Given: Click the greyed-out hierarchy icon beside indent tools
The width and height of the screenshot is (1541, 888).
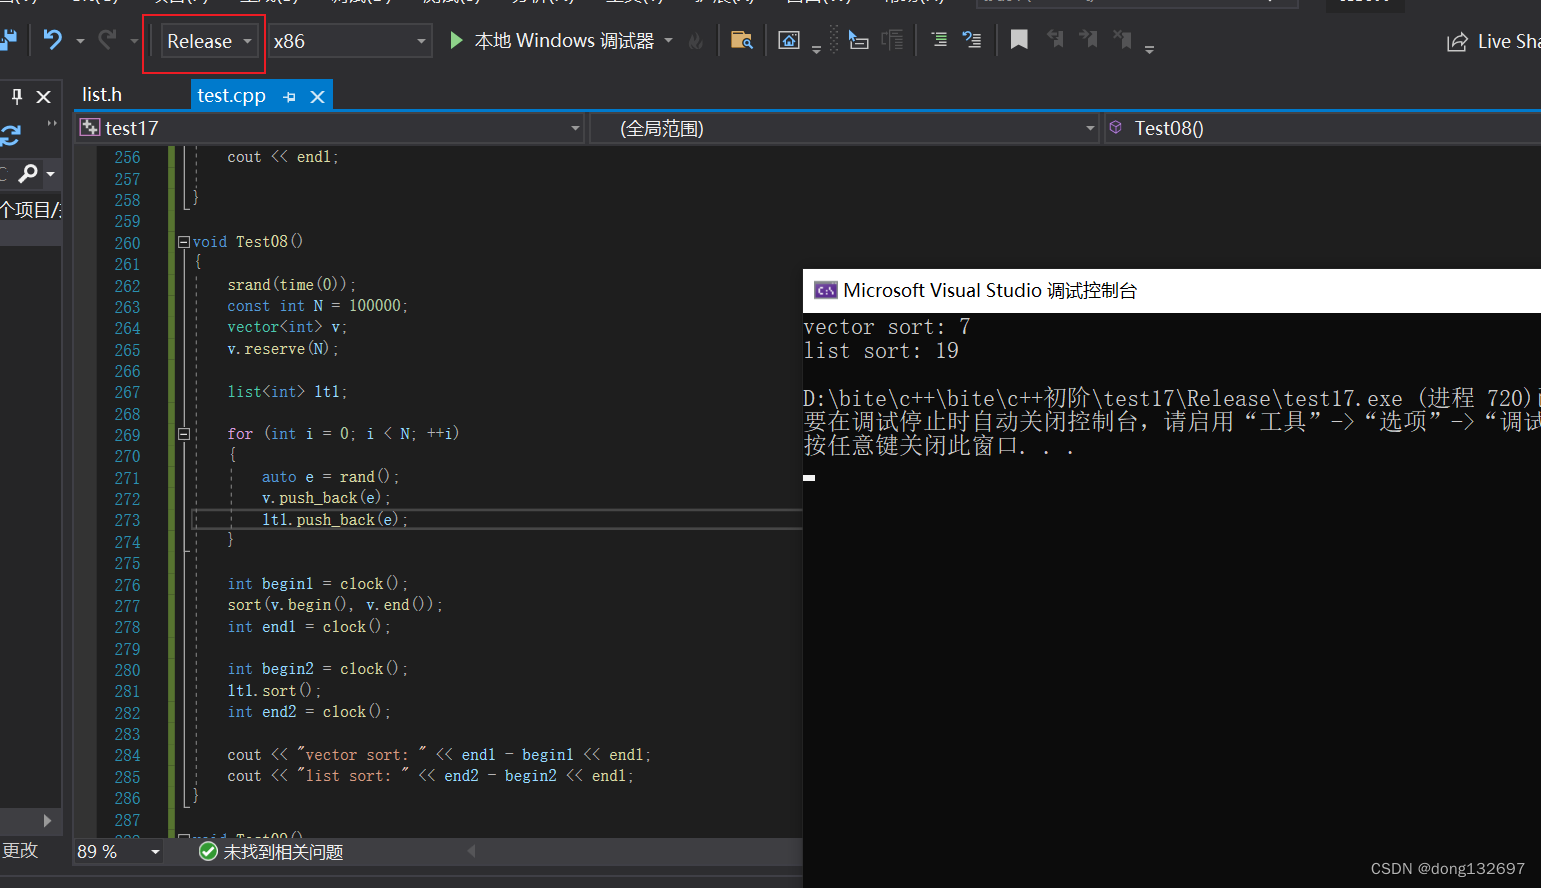Looking at the screenshot, I should tap(892, 40).
